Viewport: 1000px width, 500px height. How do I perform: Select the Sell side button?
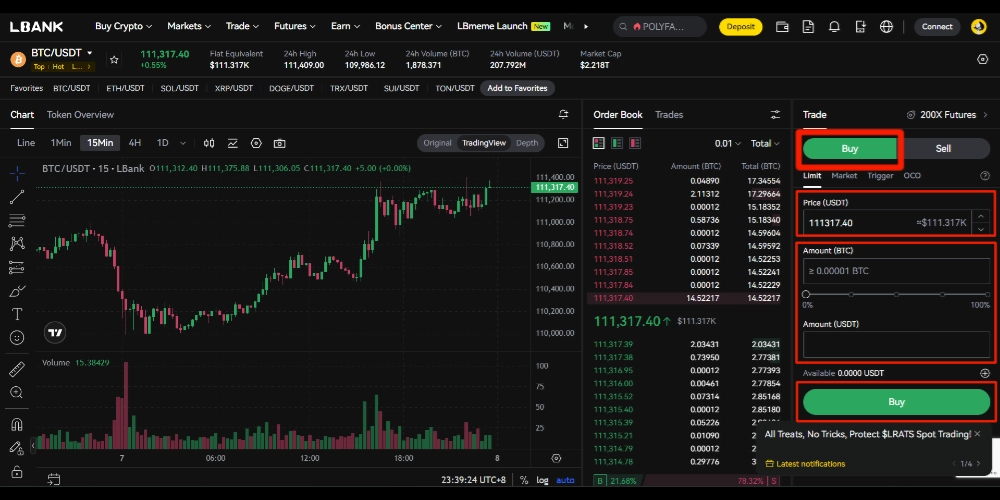943,148
